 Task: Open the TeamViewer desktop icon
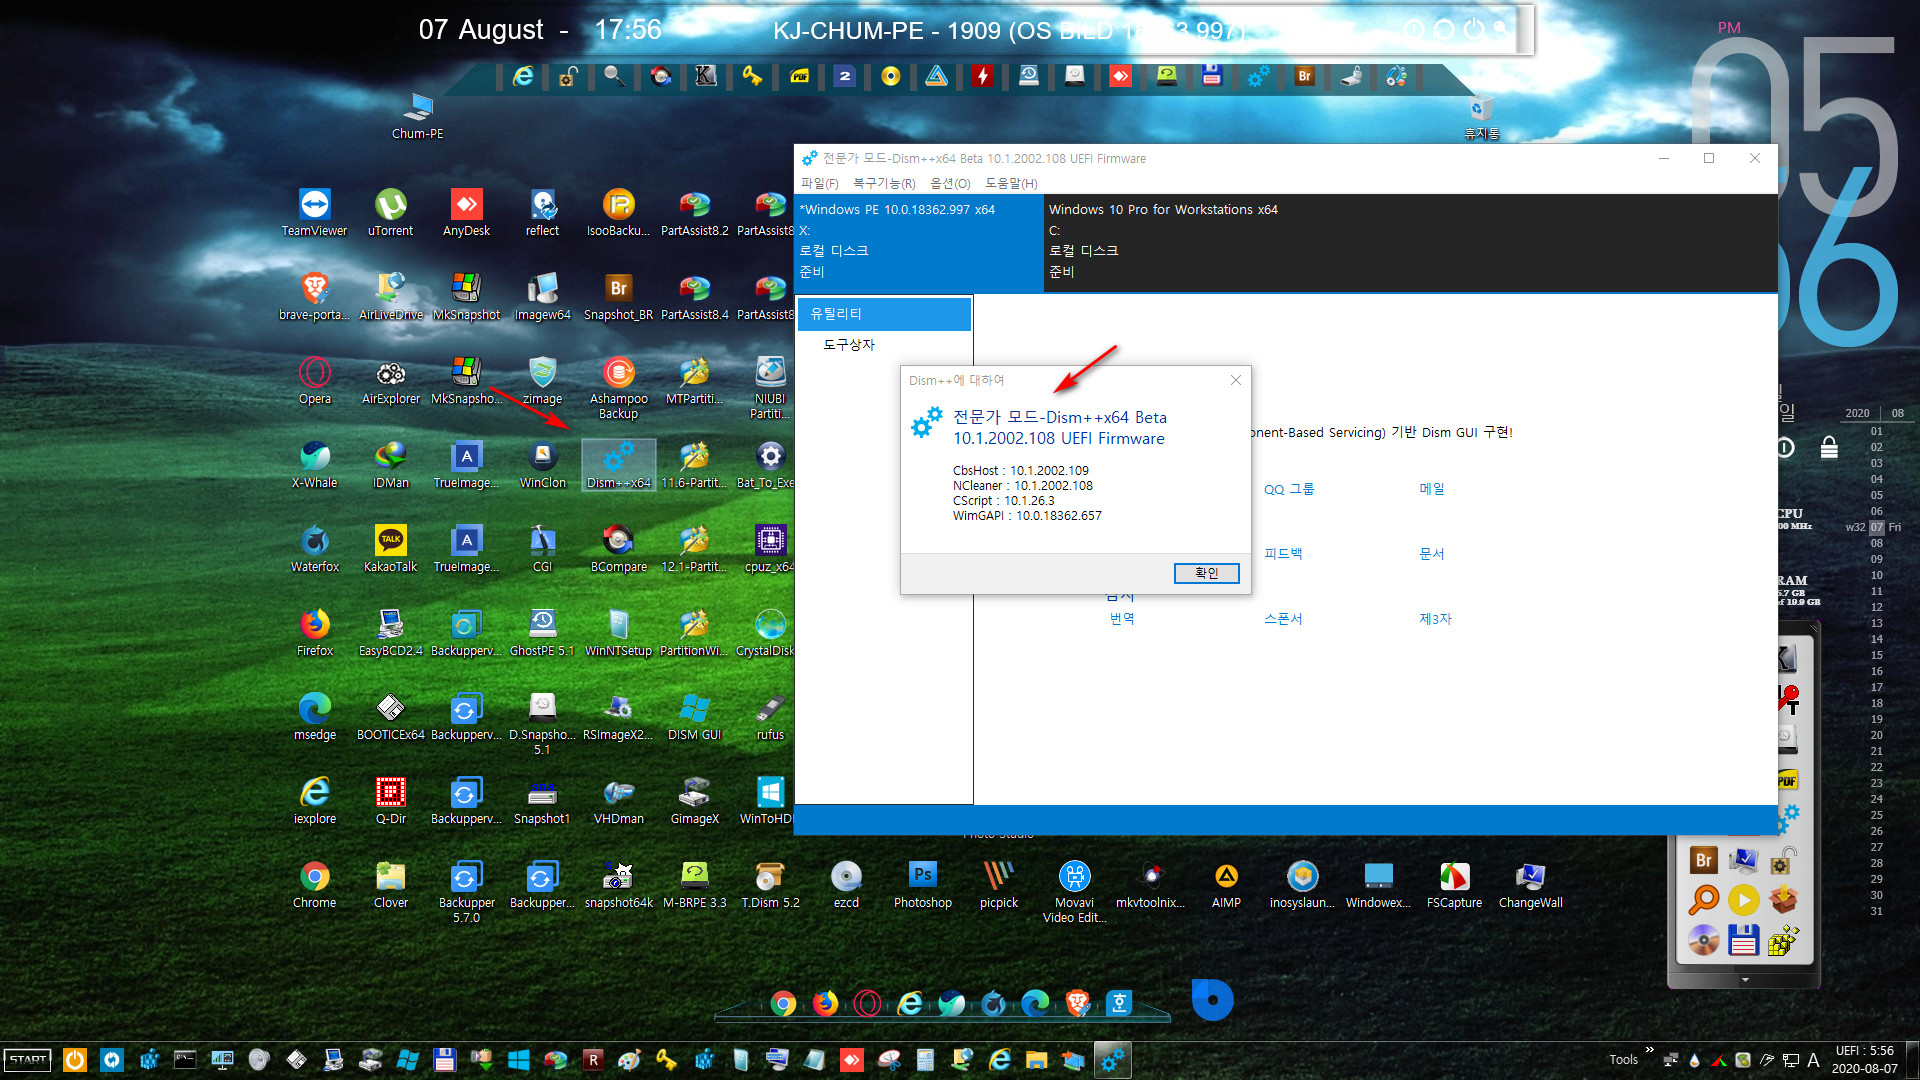pyautogui.click(x=314, y=213)
